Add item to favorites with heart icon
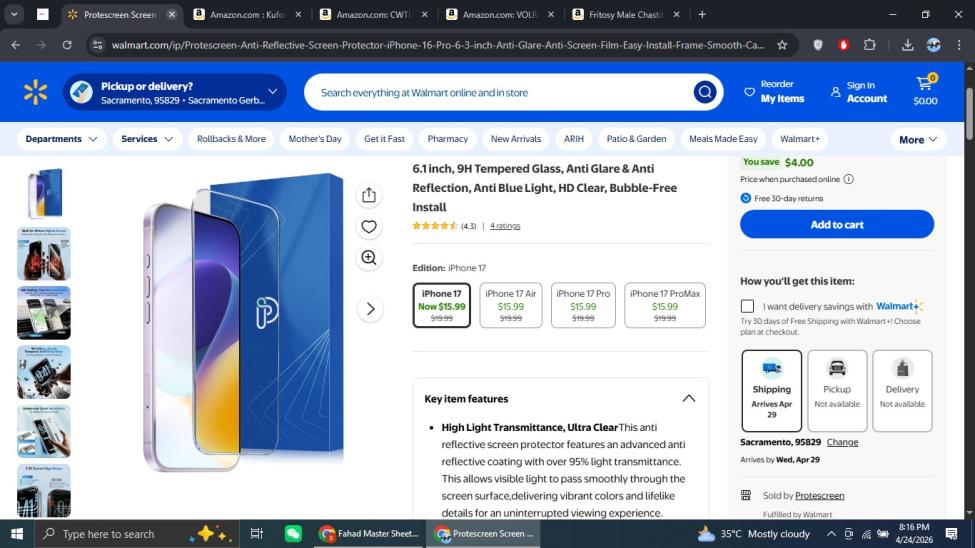975x548 pixels. [369, 227]
